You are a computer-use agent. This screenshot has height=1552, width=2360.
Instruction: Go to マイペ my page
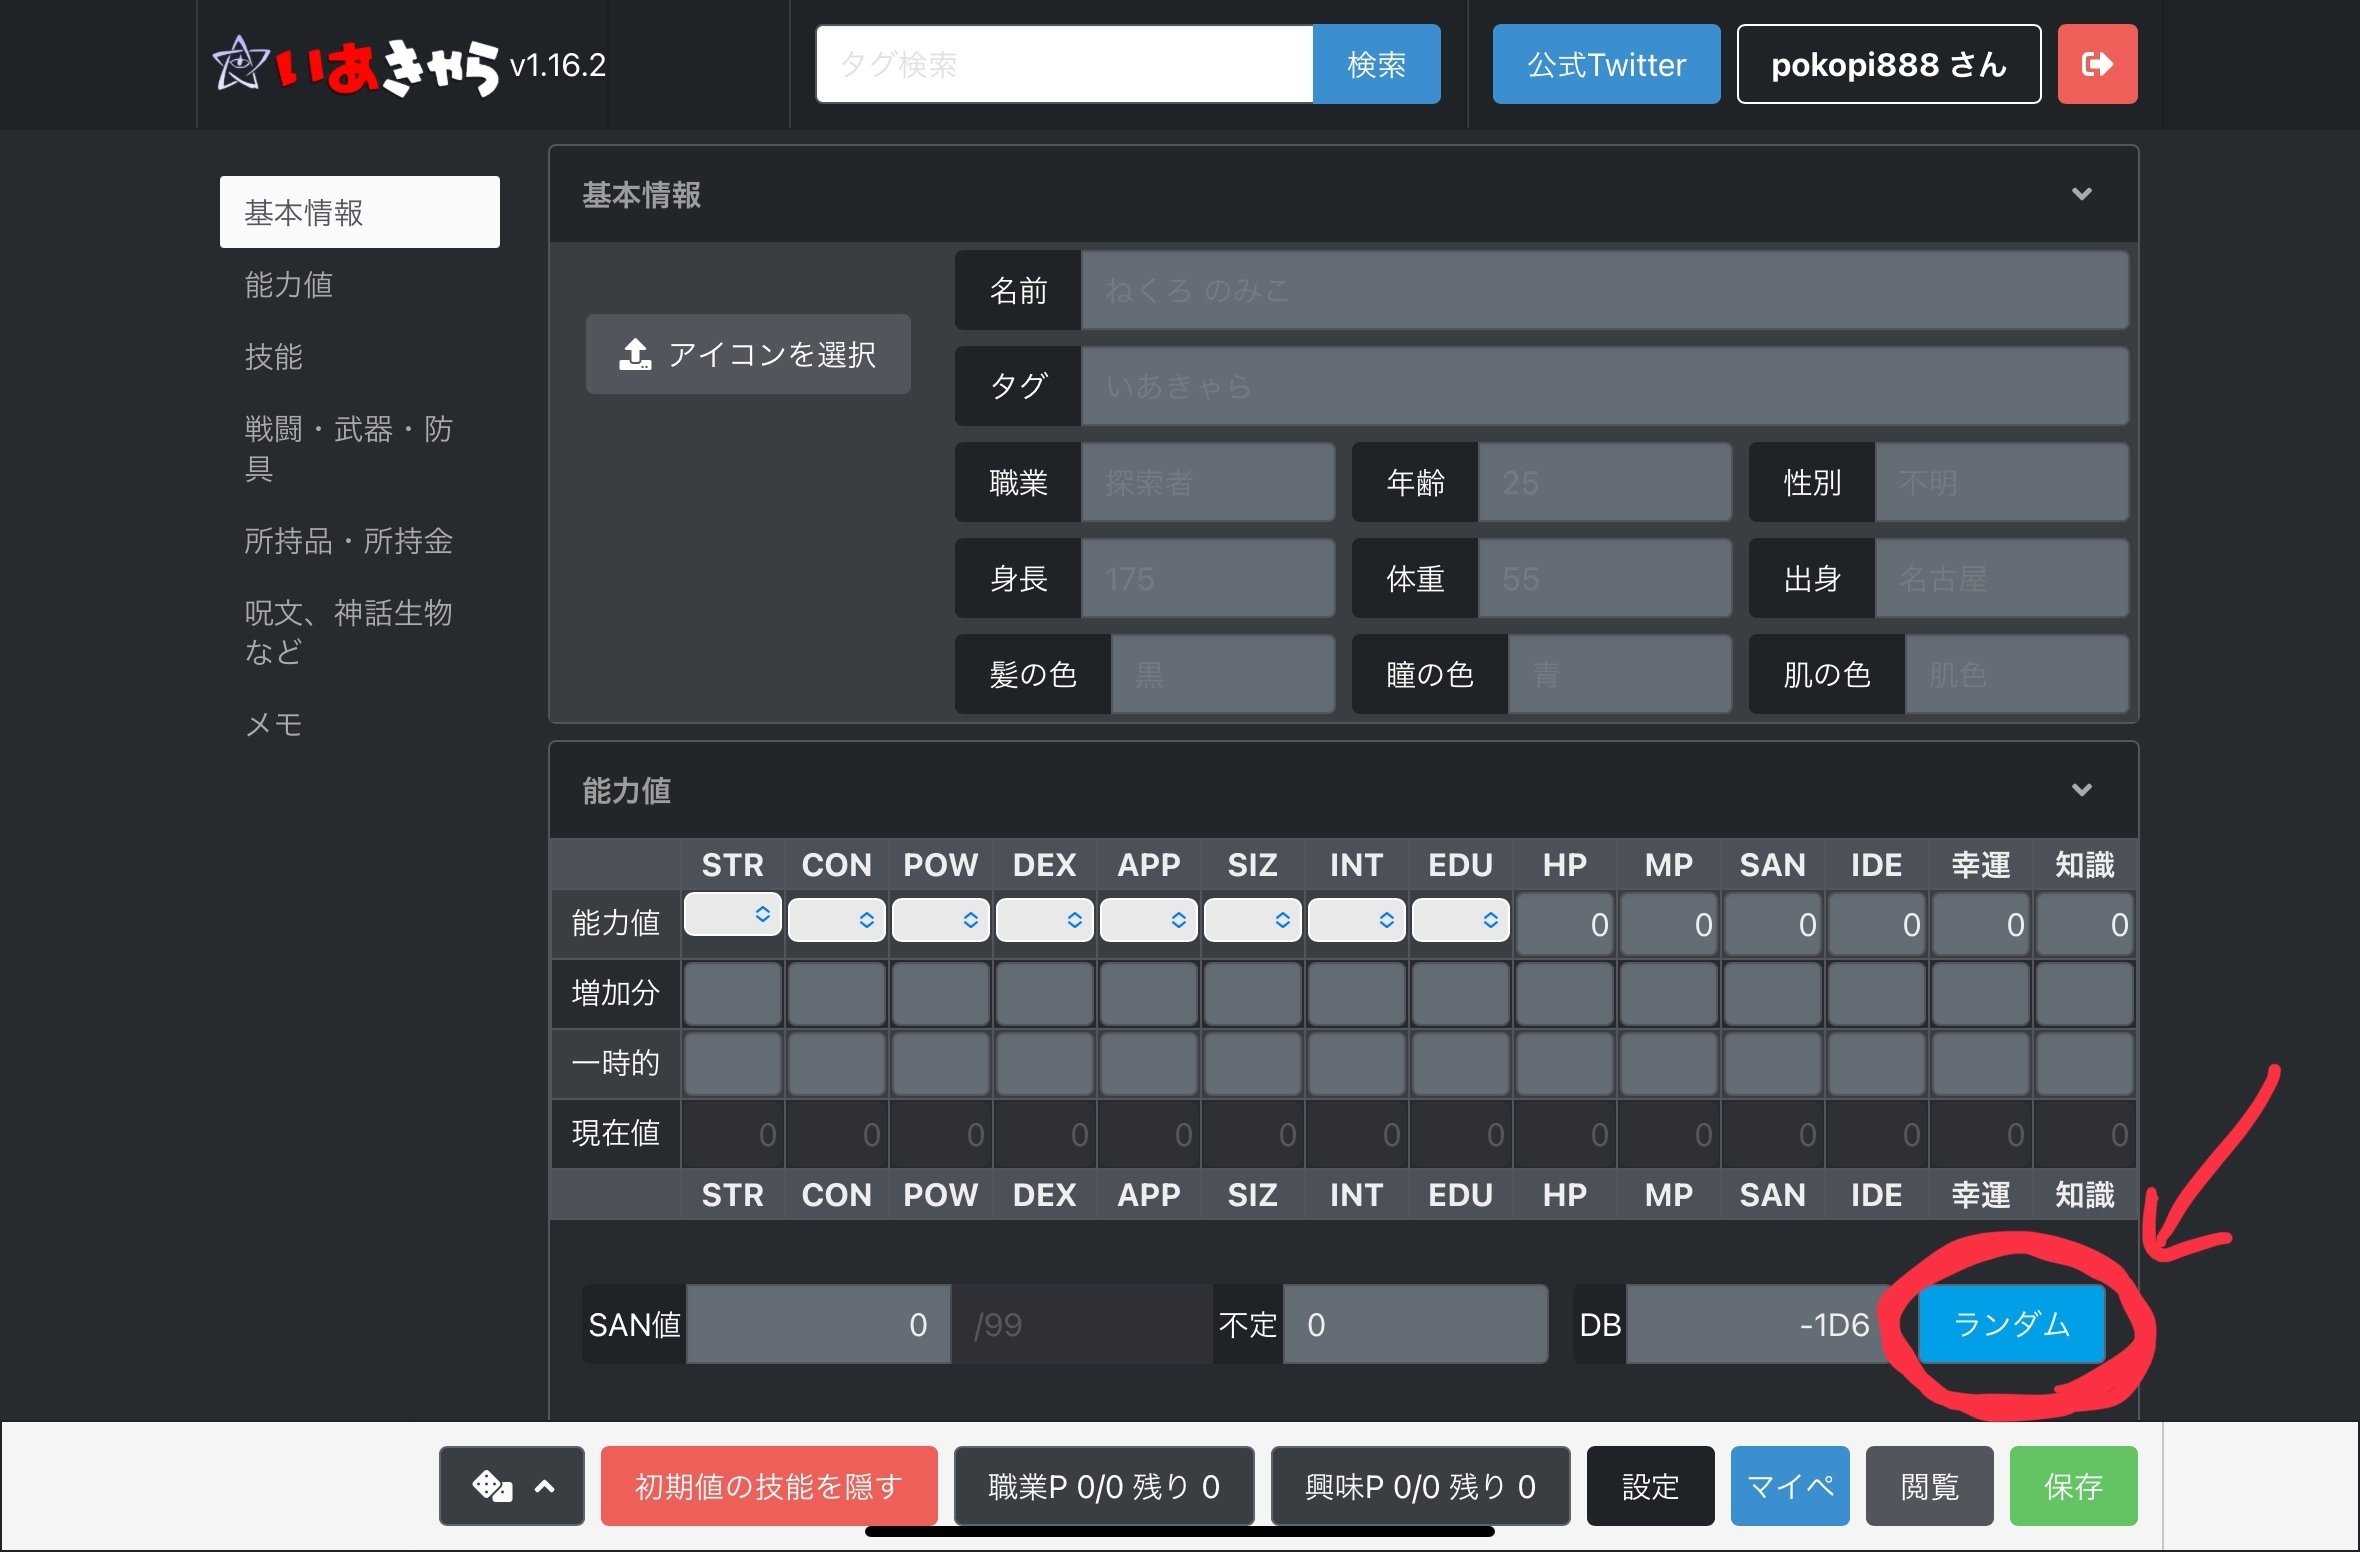click(1790, 1486)
